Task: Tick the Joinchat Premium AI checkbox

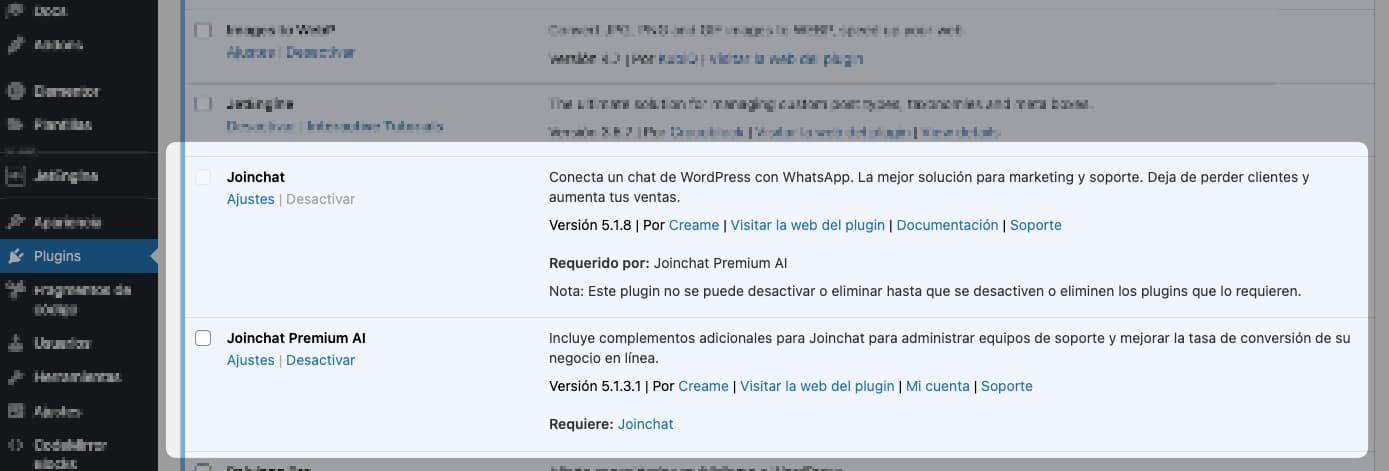Action: (203, 338)
